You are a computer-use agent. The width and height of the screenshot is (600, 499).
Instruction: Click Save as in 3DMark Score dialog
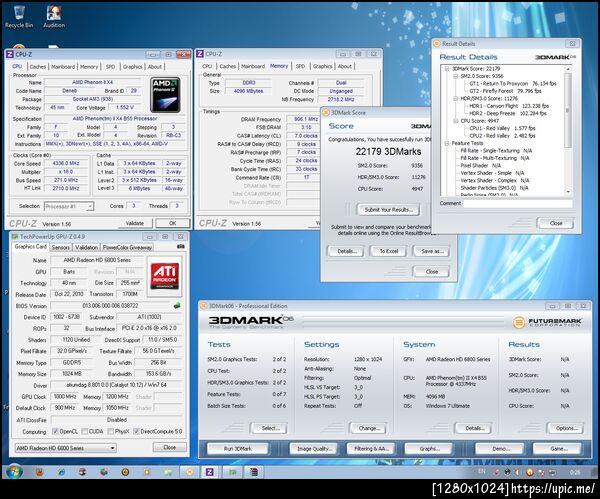coord(431,251)
